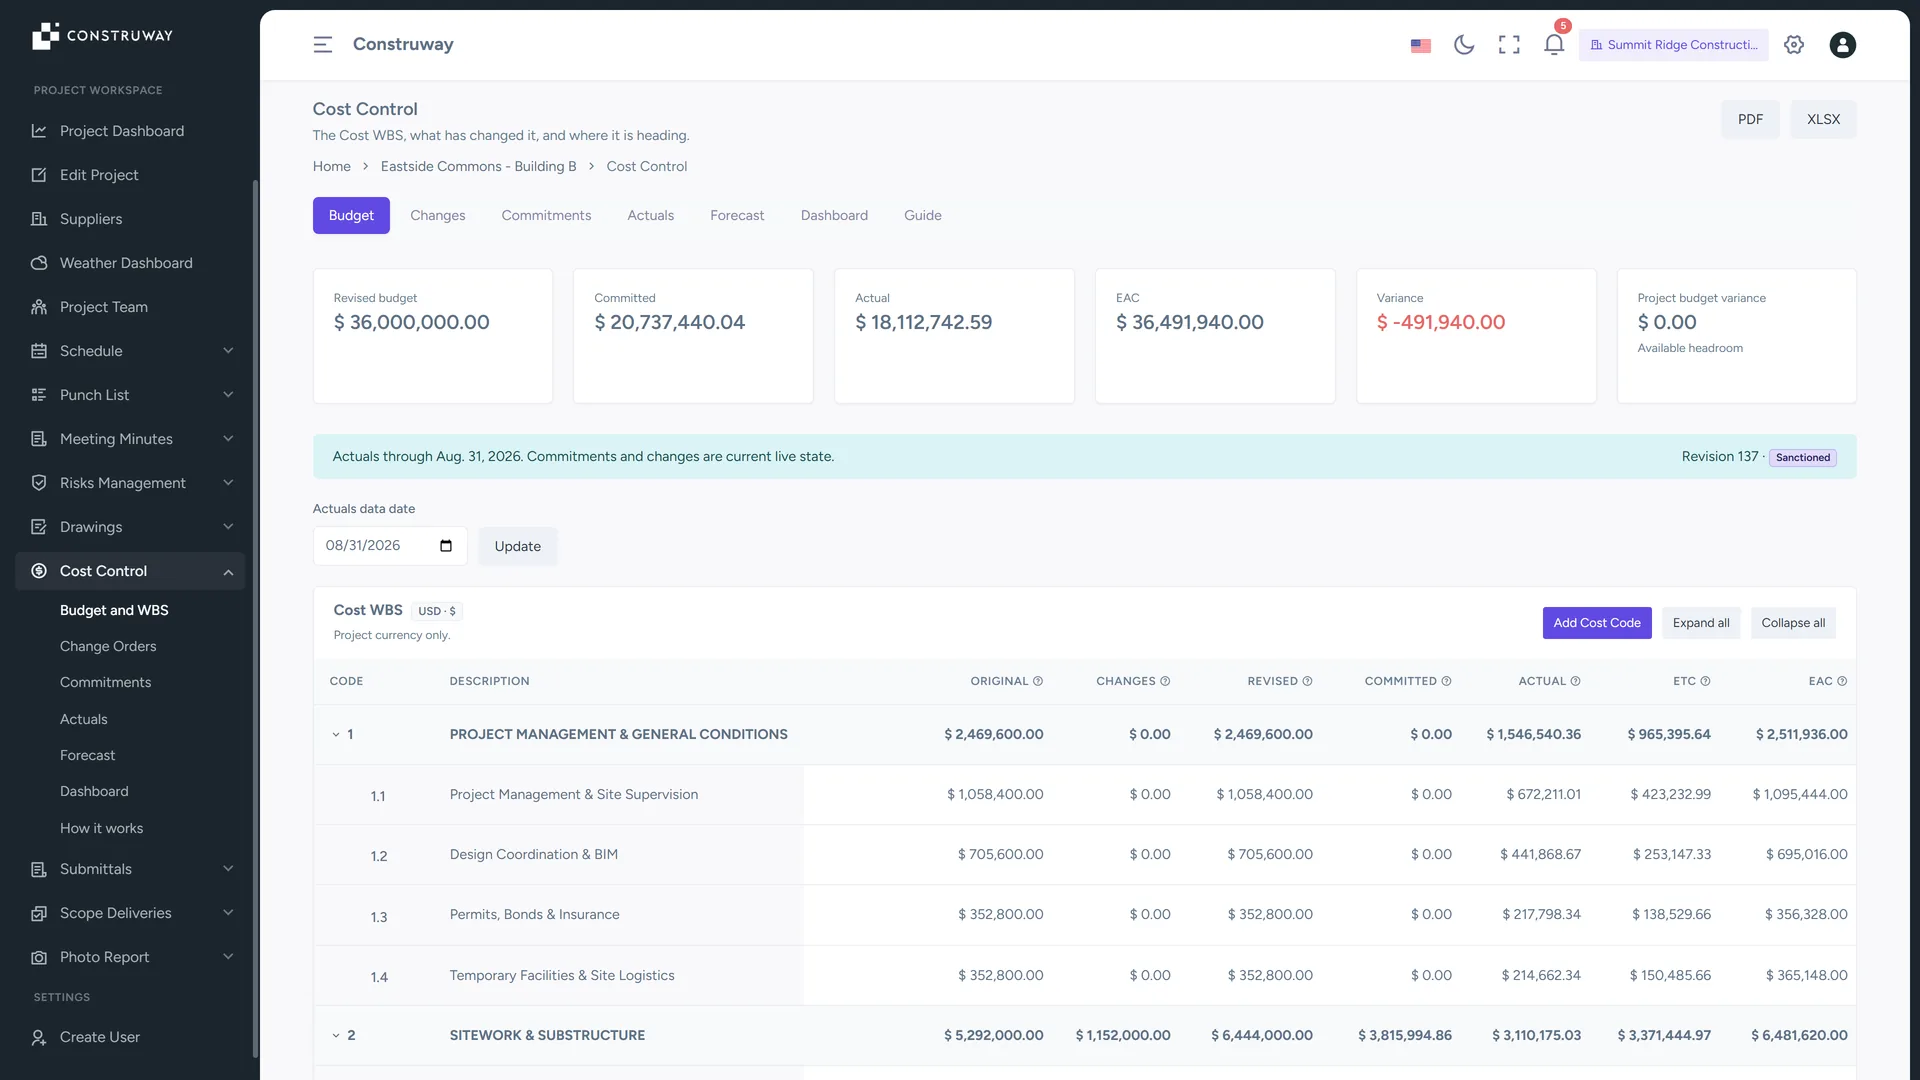This screenshot has width=1920, height=1080.
Task: Export the page as XLSX
Action: (x=1823, y=119)
